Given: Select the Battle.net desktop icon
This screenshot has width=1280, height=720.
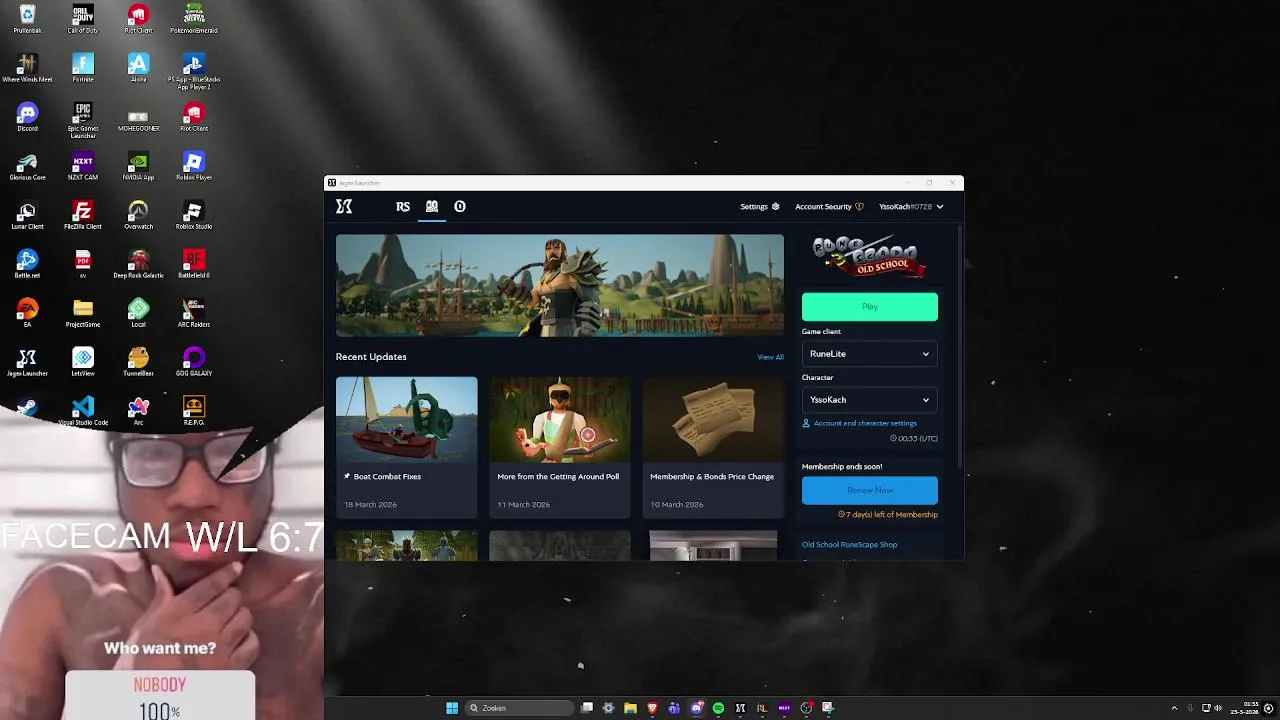Looking at the screenshot, I should (x=27, y=264).
